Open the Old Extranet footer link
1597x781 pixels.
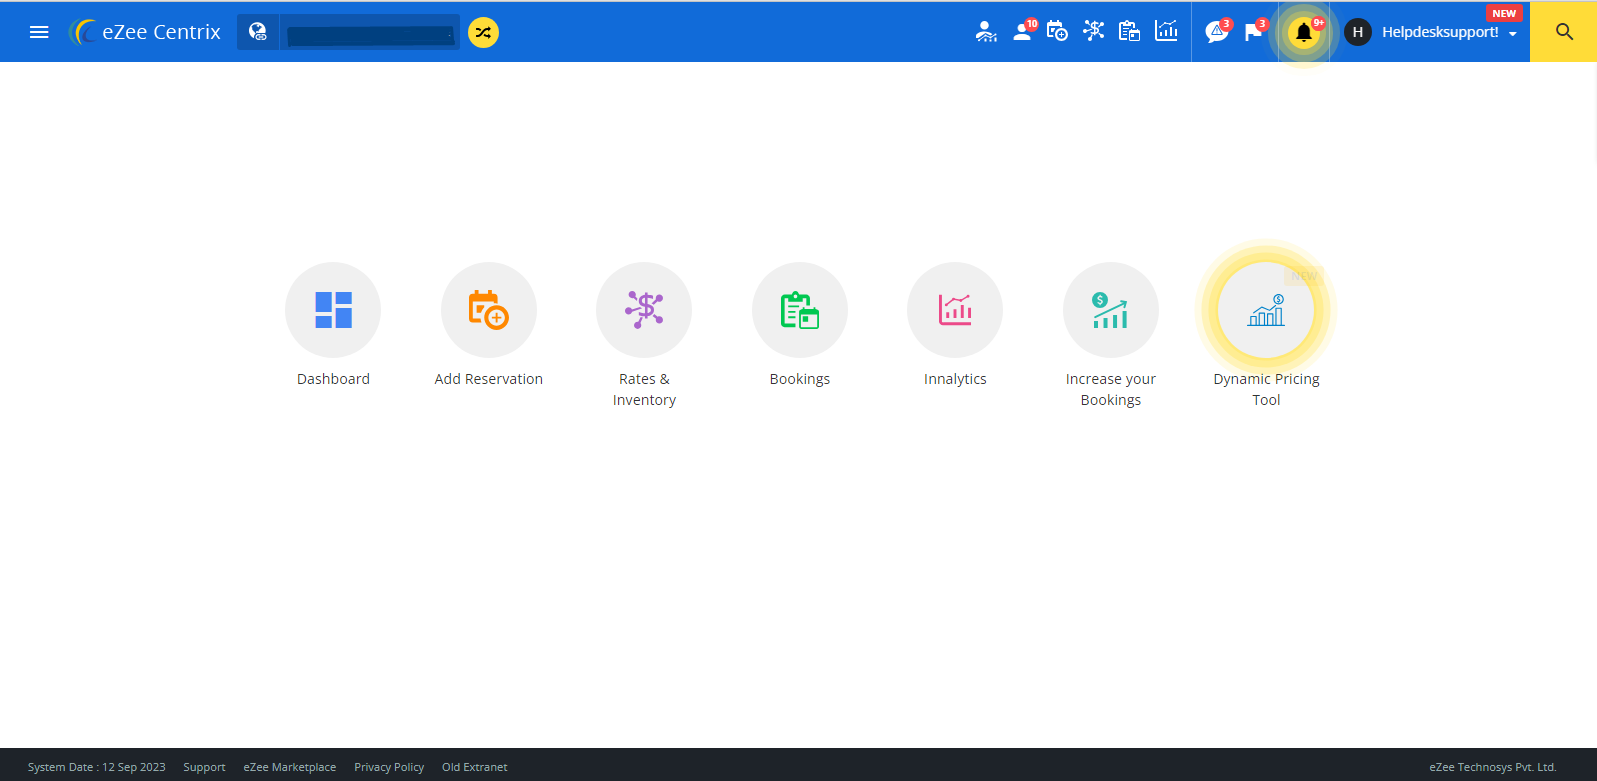[474, 767]
